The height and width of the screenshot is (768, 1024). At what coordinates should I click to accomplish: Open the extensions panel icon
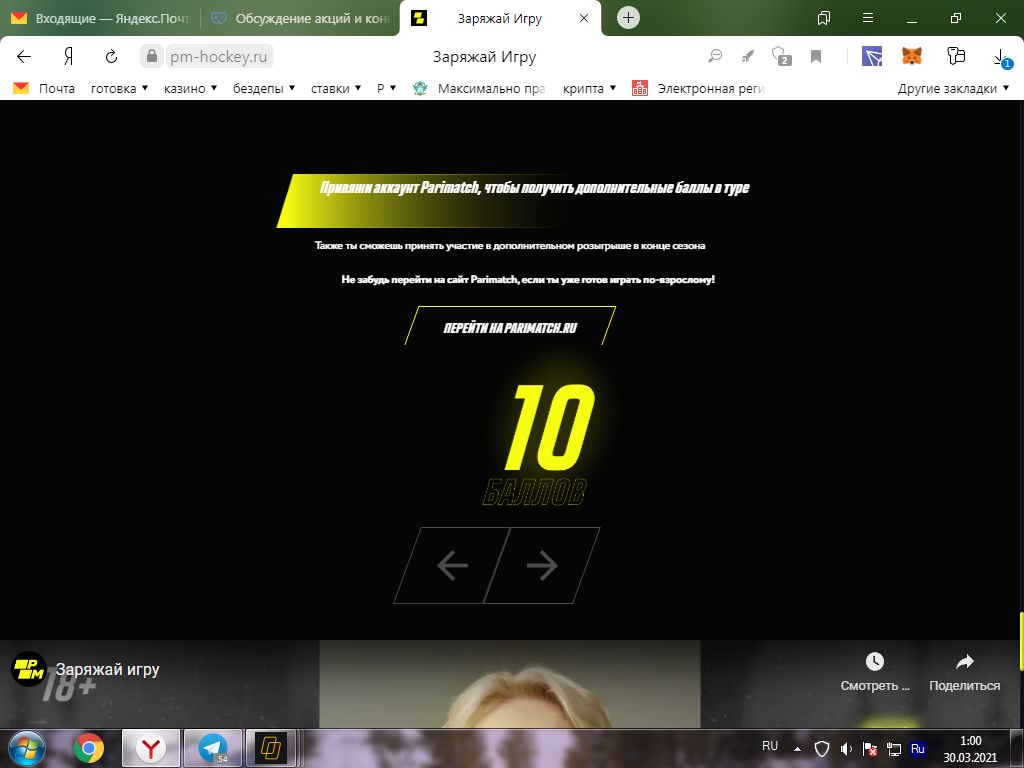pos(955,56)
